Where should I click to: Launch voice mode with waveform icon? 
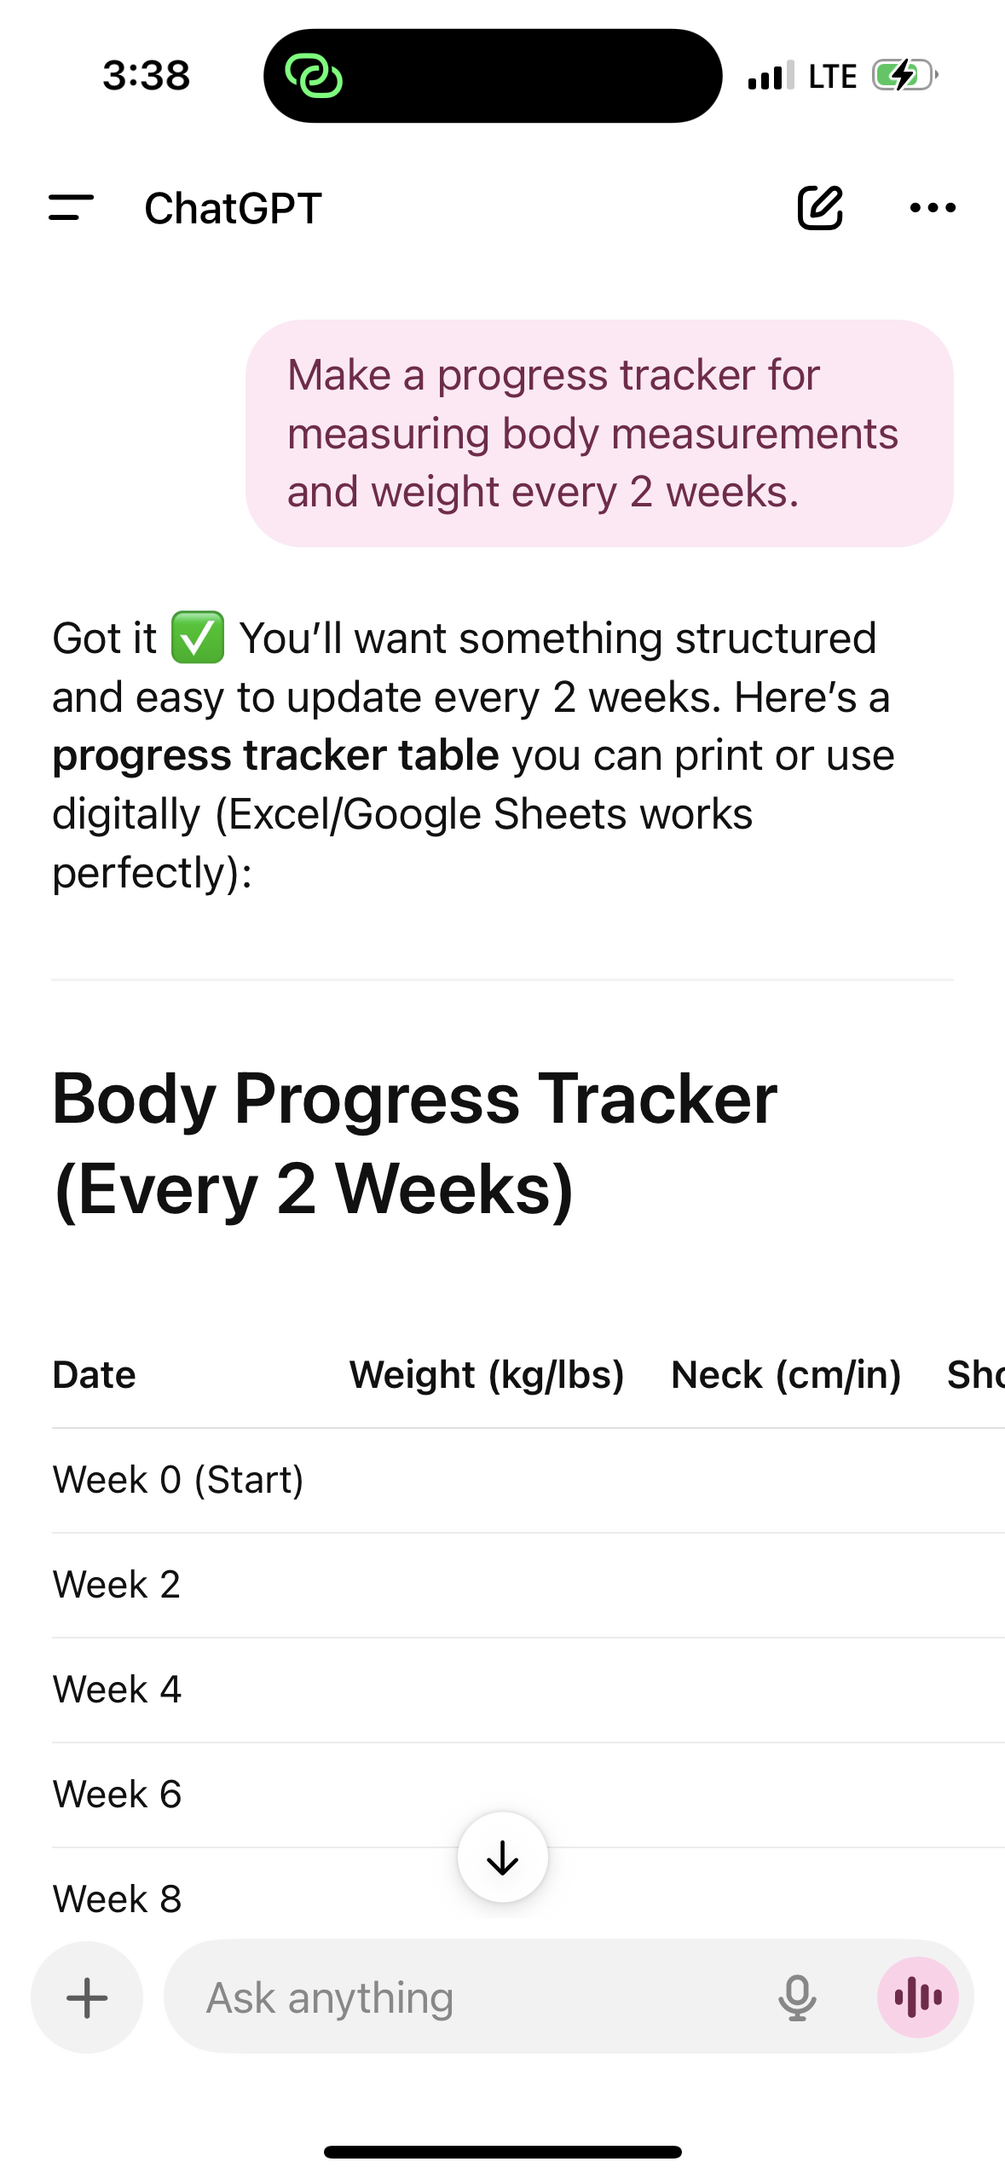tap(918, 1997)
